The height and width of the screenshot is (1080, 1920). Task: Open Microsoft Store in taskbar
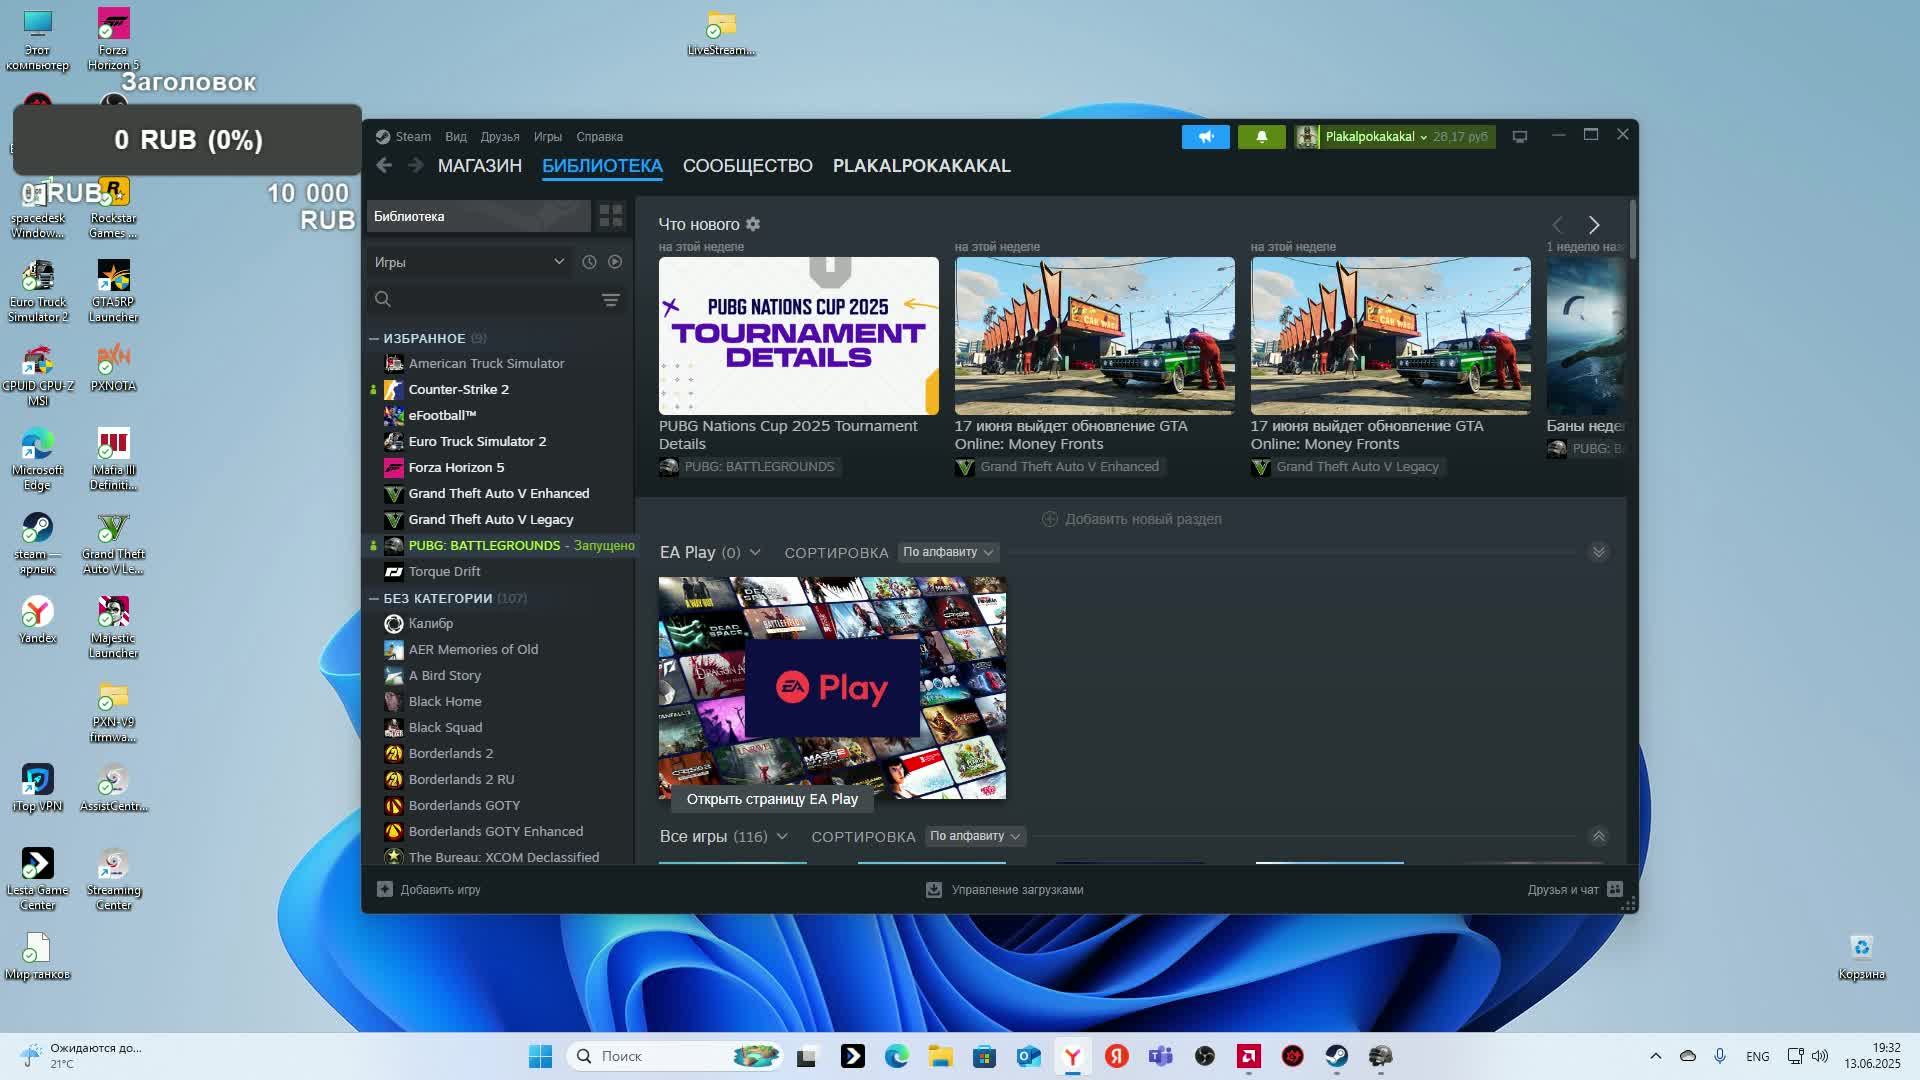pos(984,1056)
